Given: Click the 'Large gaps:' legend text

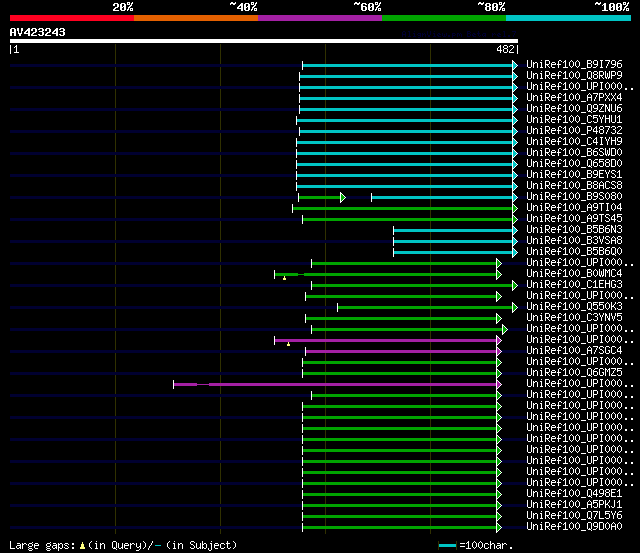Looking at the screenshot, I should 42,545.
